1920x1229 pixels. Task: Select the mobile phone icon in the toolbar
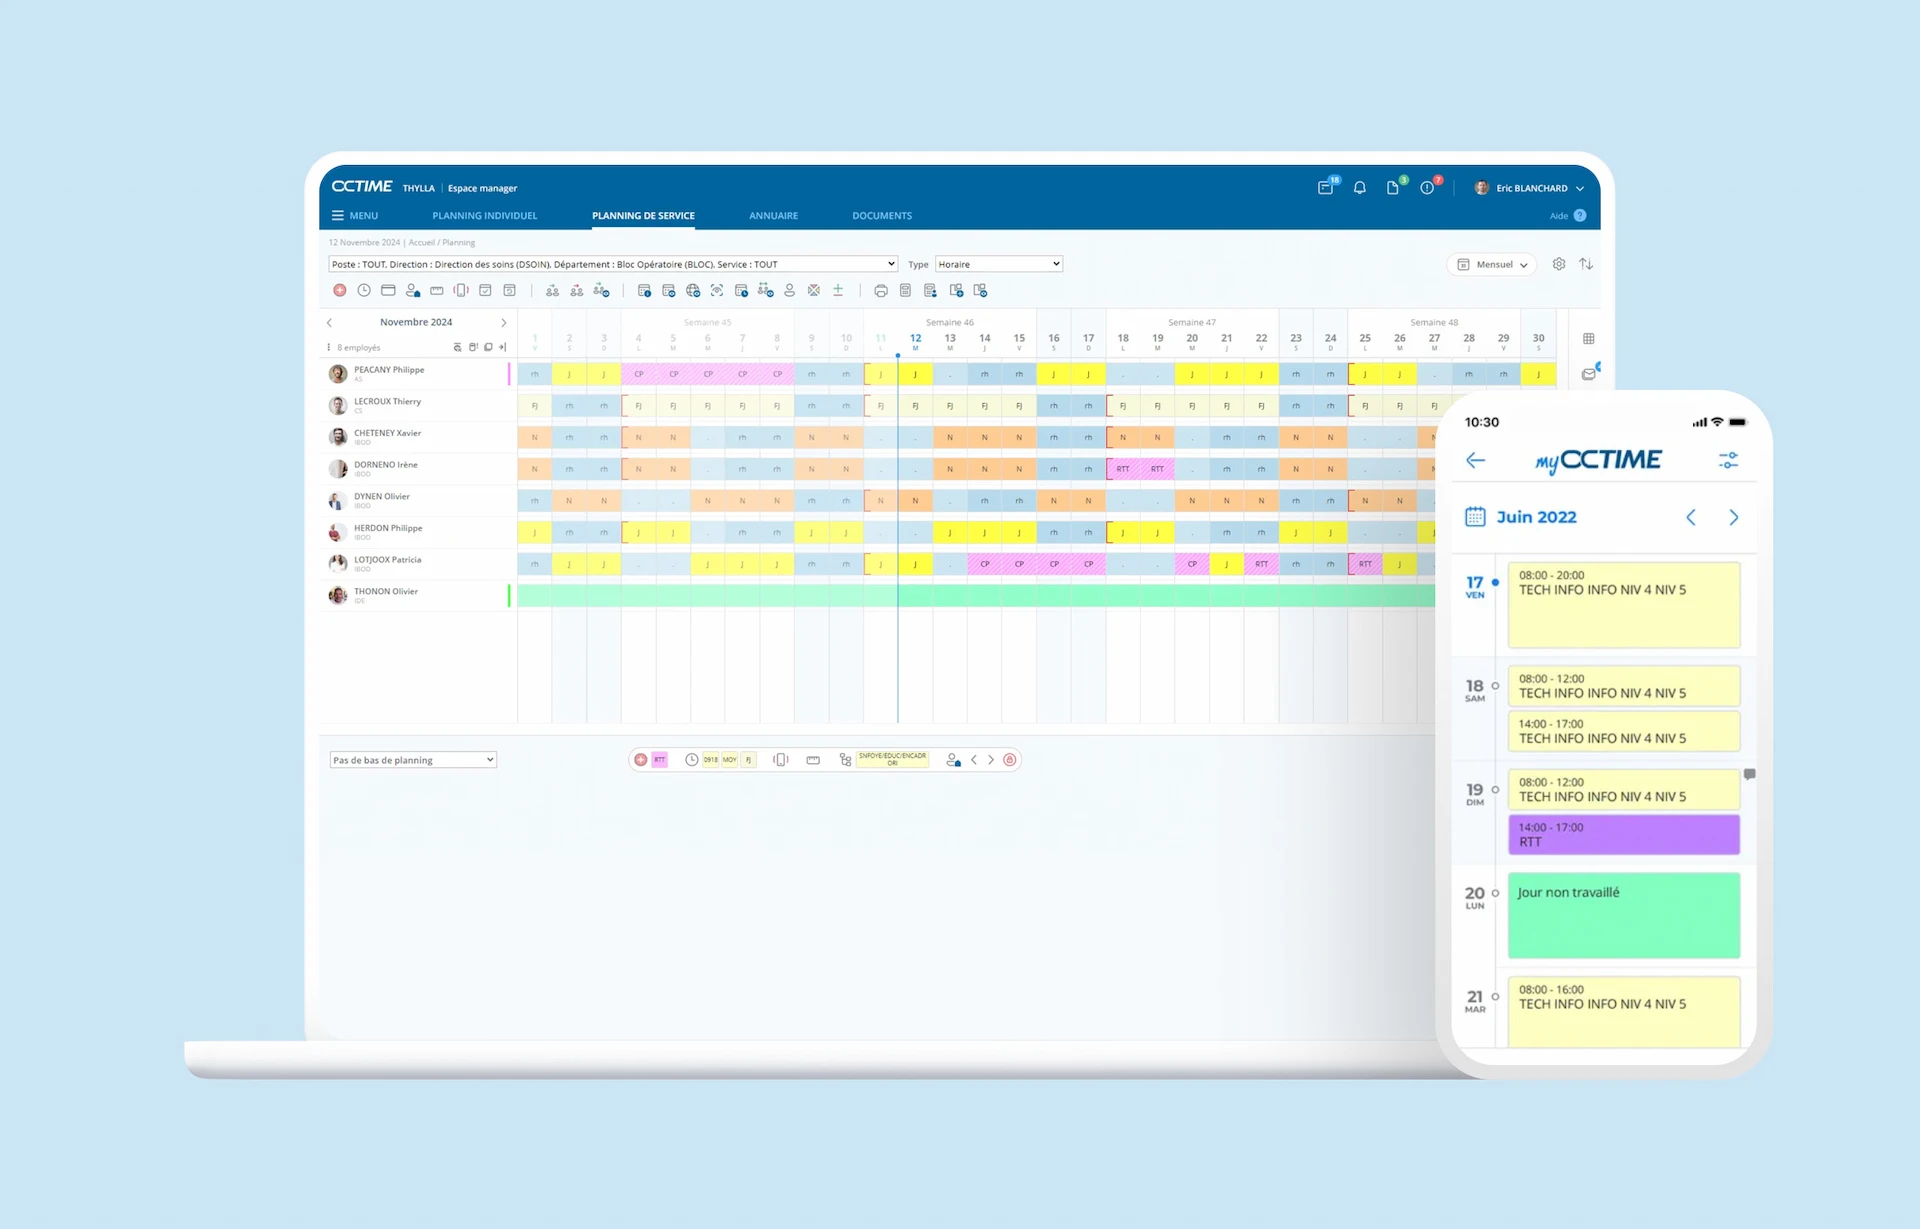[461, 290]
